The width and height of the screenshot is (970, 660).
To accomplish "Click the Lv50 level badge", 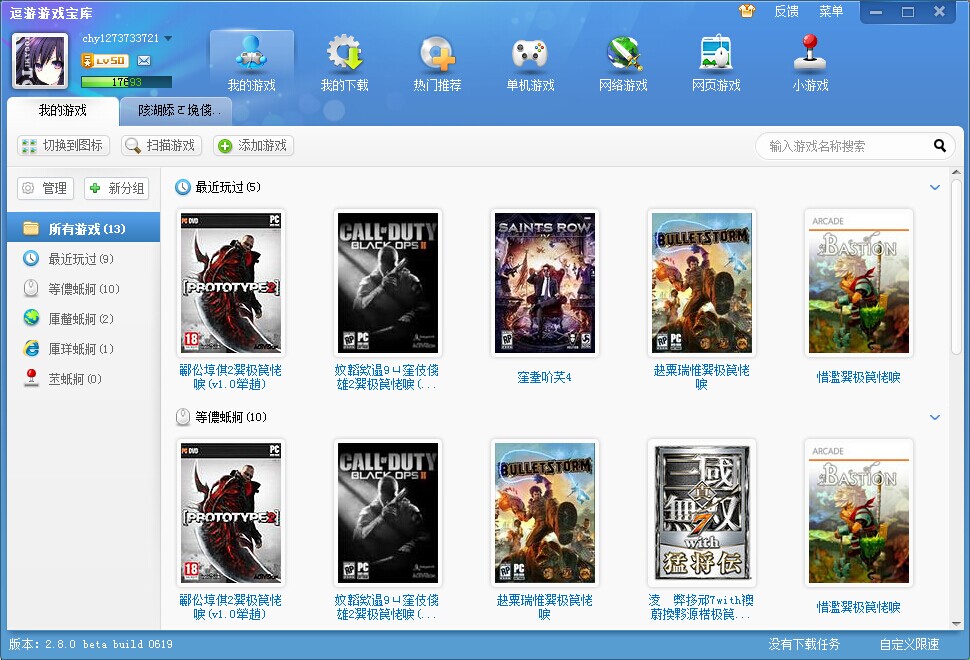I will click(x=105, y=61).
